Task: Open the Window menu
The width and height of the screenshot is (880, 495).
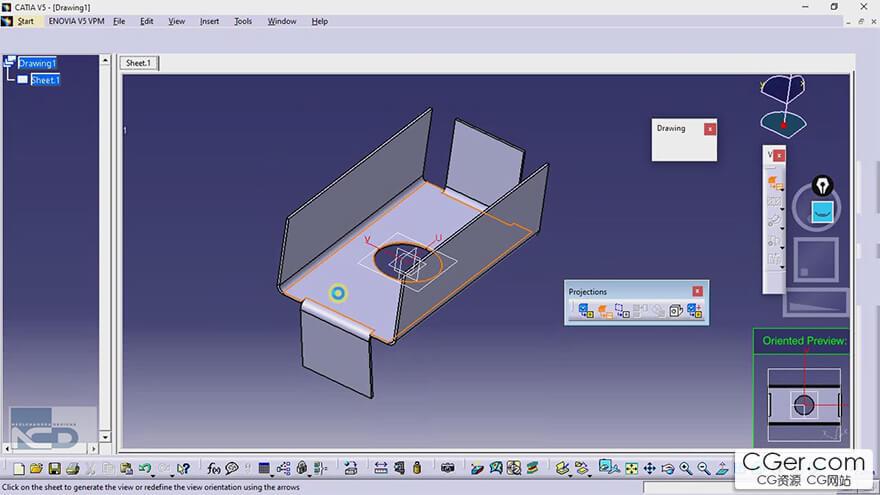Action: 282,21
